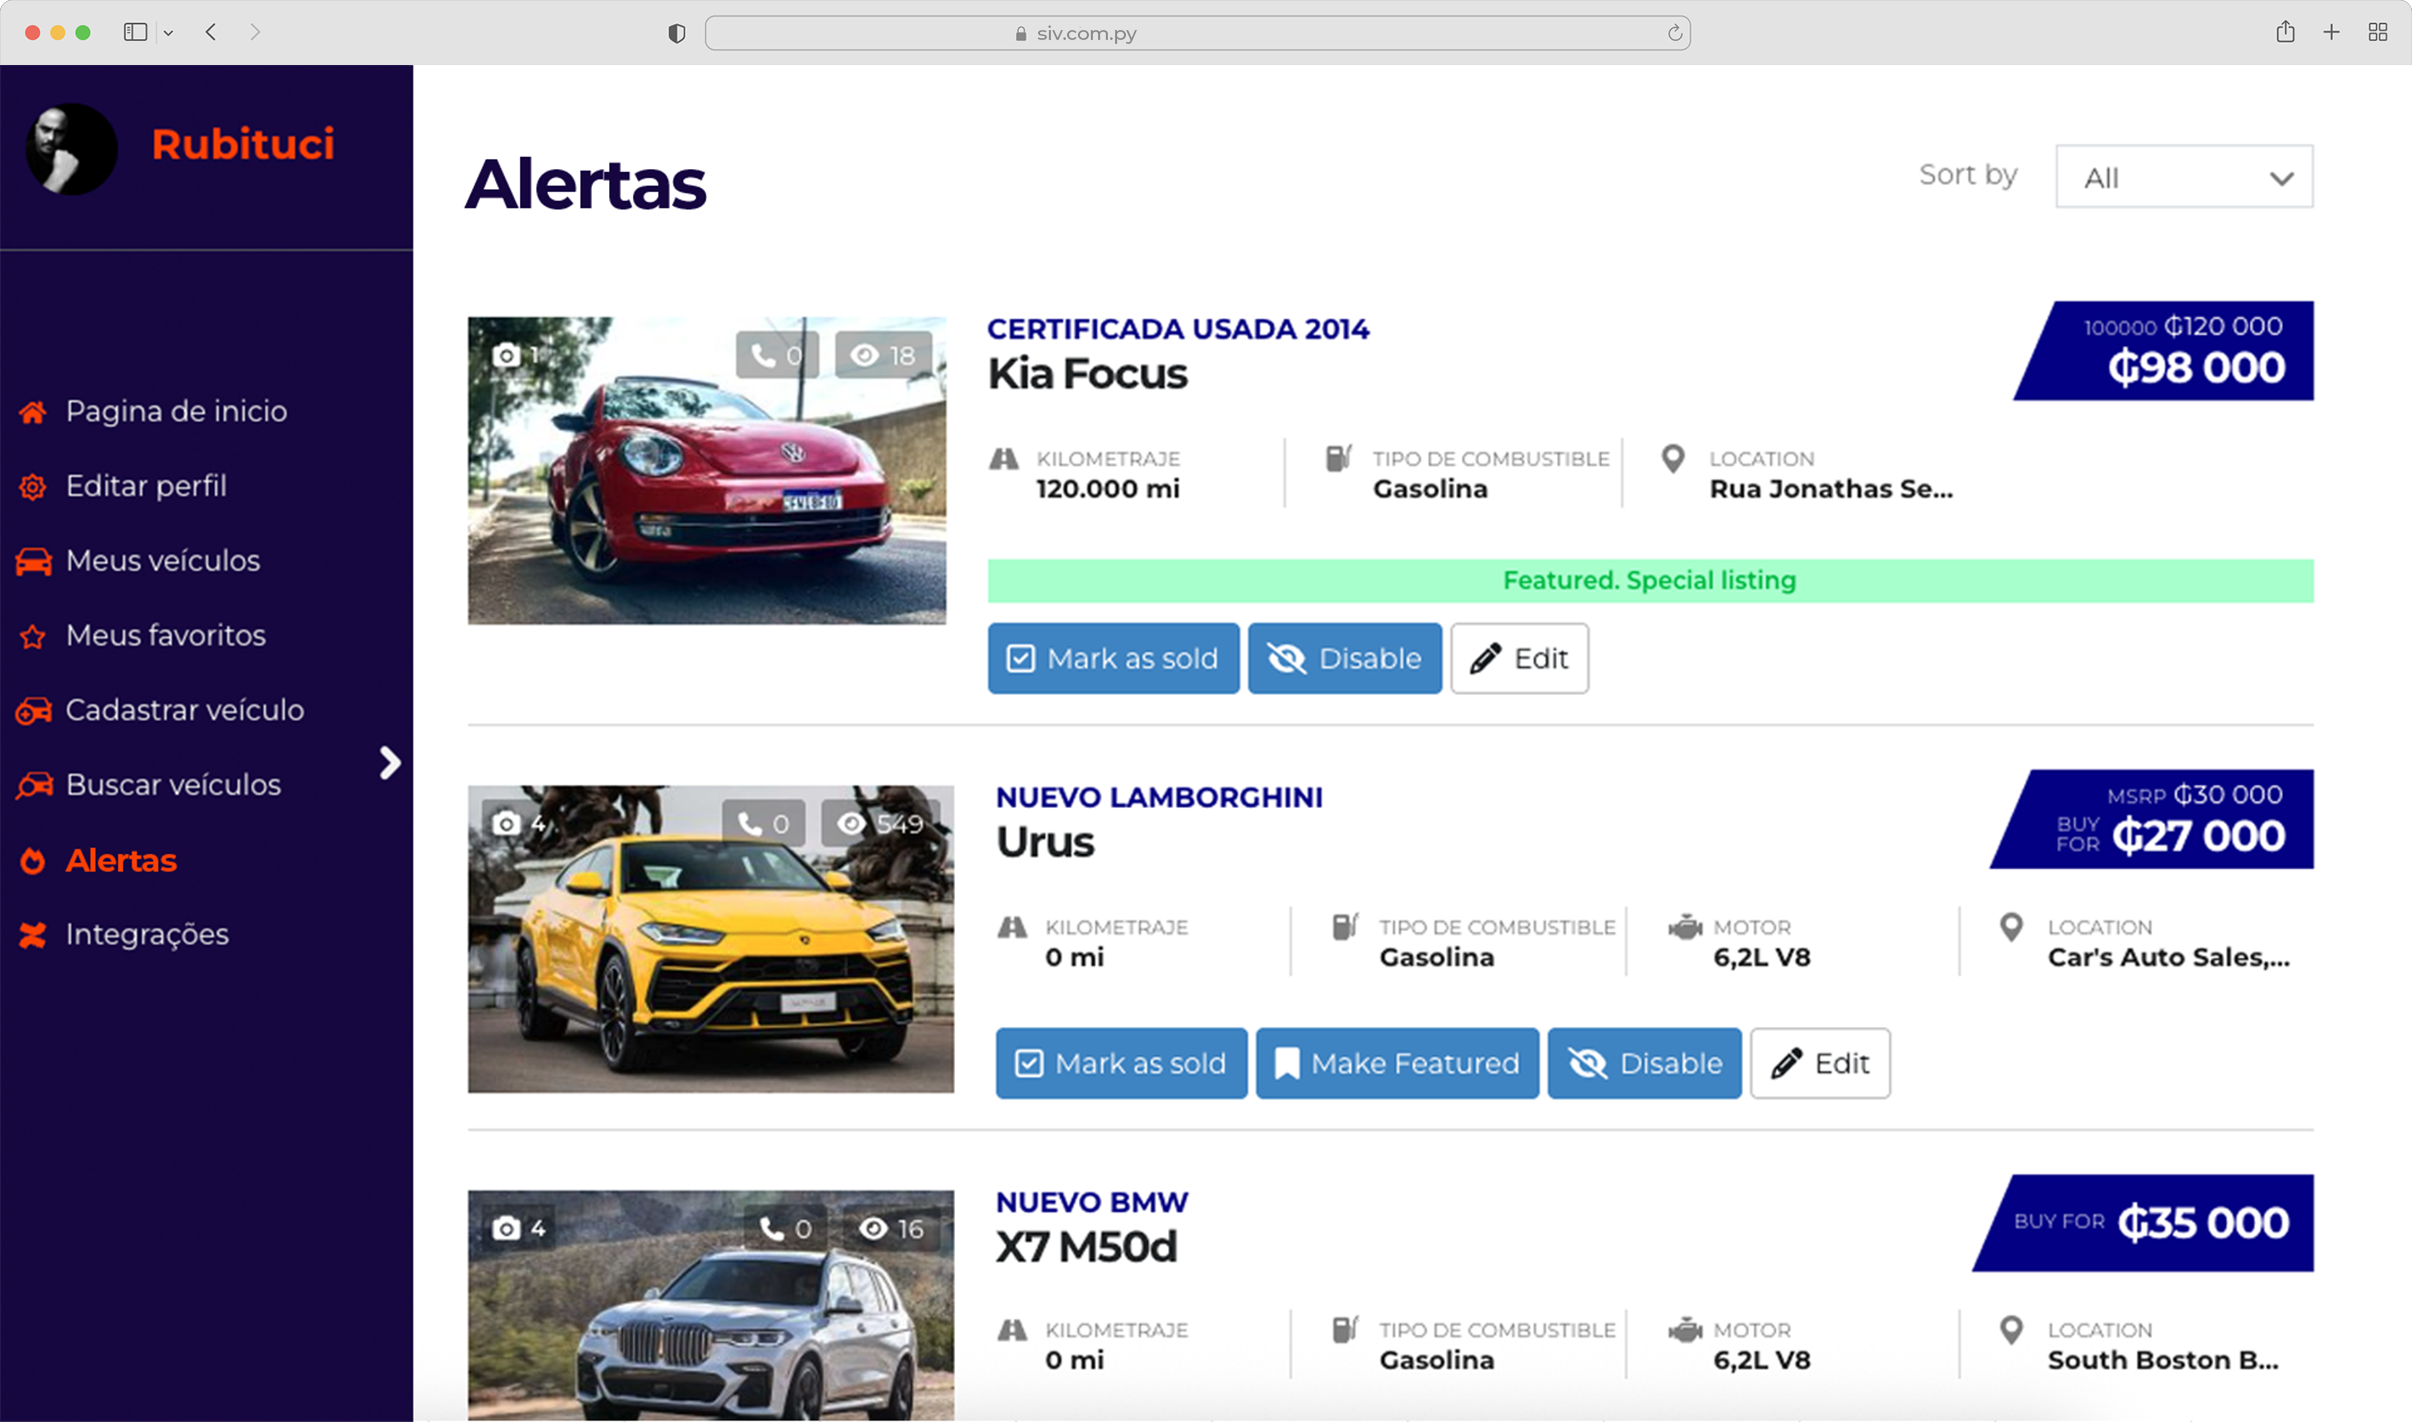Reload the page from address bar
This screenshot has height=1422, width=2412.
pos(1674,33)
